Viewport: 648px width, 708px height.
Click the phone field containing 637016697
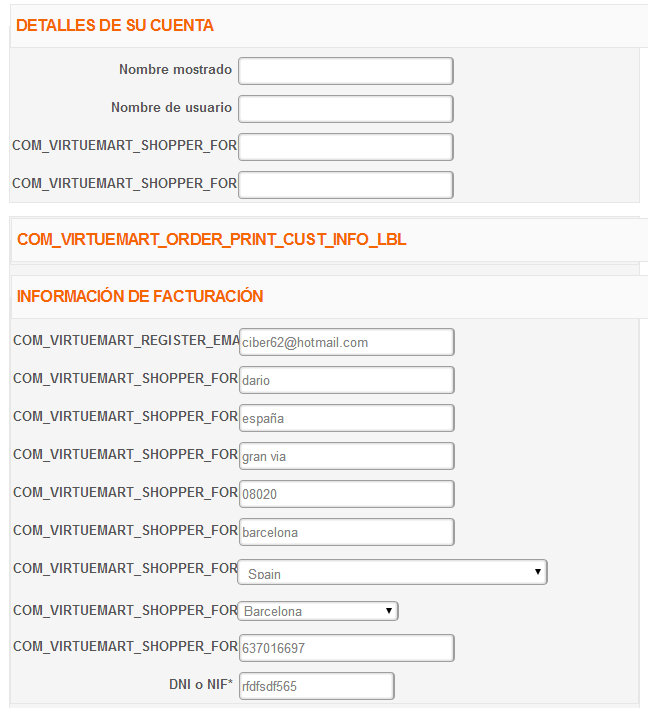point(346,648)
